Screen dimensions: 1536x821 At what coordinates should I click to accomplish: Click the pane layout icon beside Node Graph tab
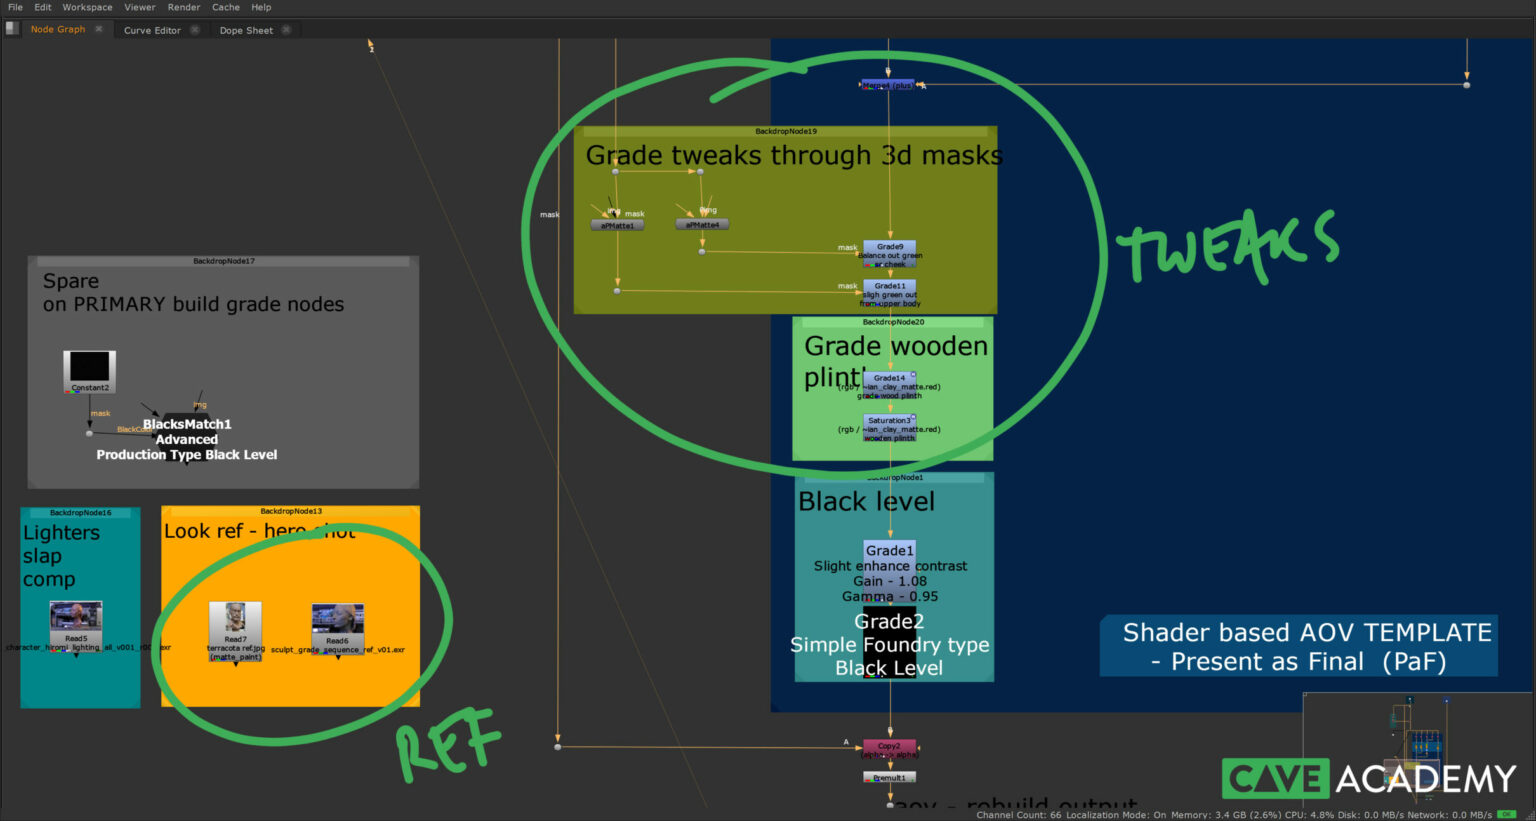(x=12, y=29)
